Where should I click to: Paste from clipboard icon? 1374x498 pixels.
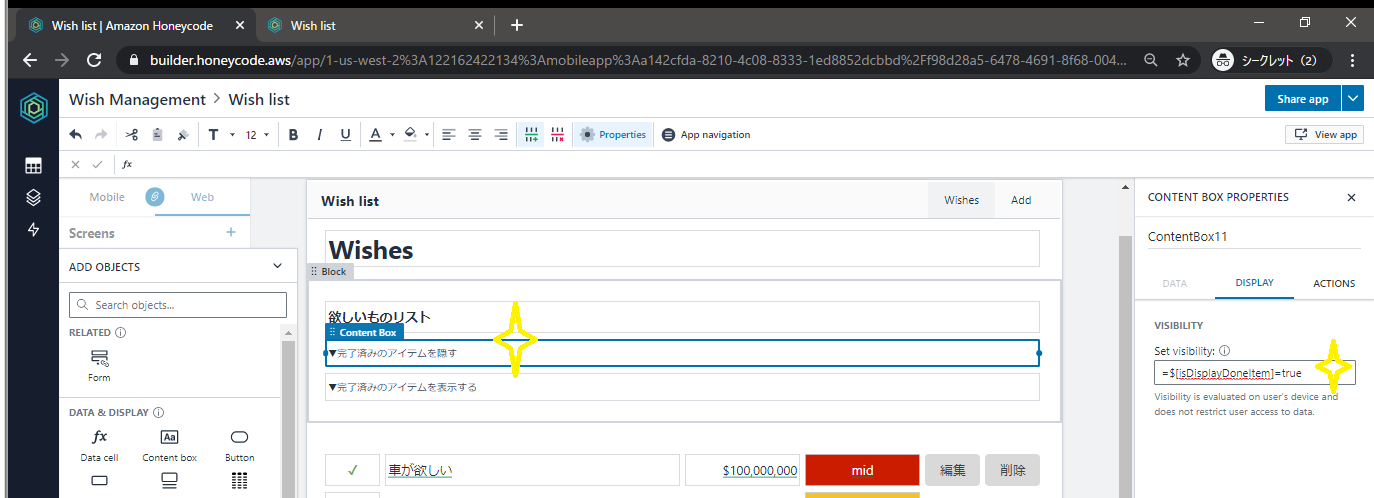(157, 134)
